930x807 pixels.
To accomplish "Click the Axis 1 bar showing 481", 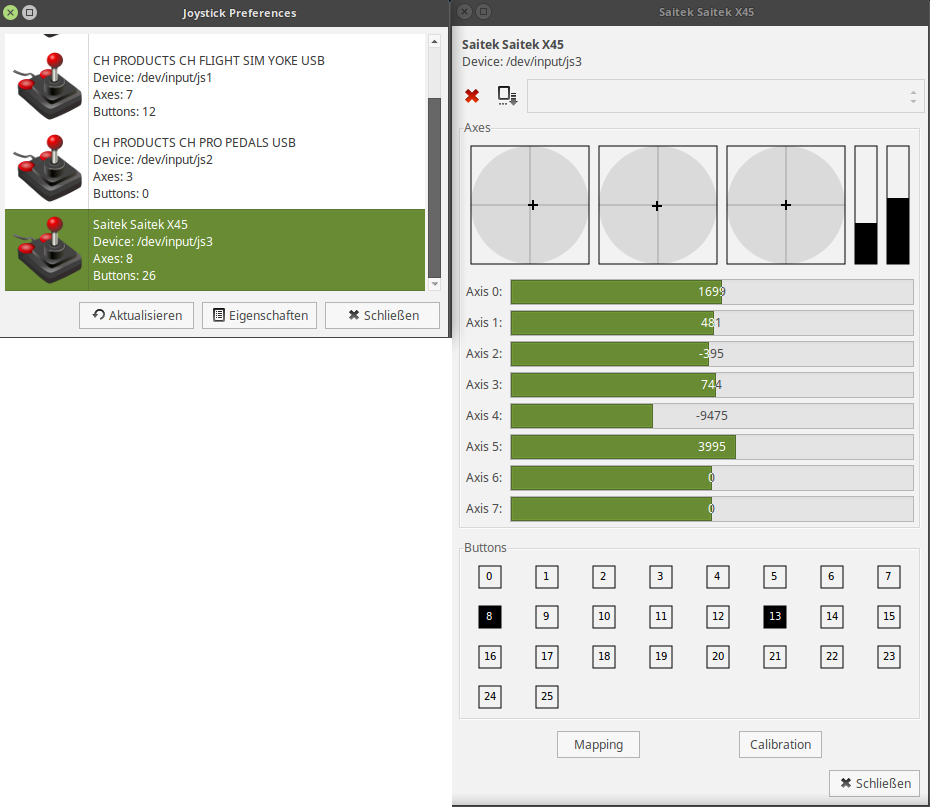I will [x=712, y=323].
